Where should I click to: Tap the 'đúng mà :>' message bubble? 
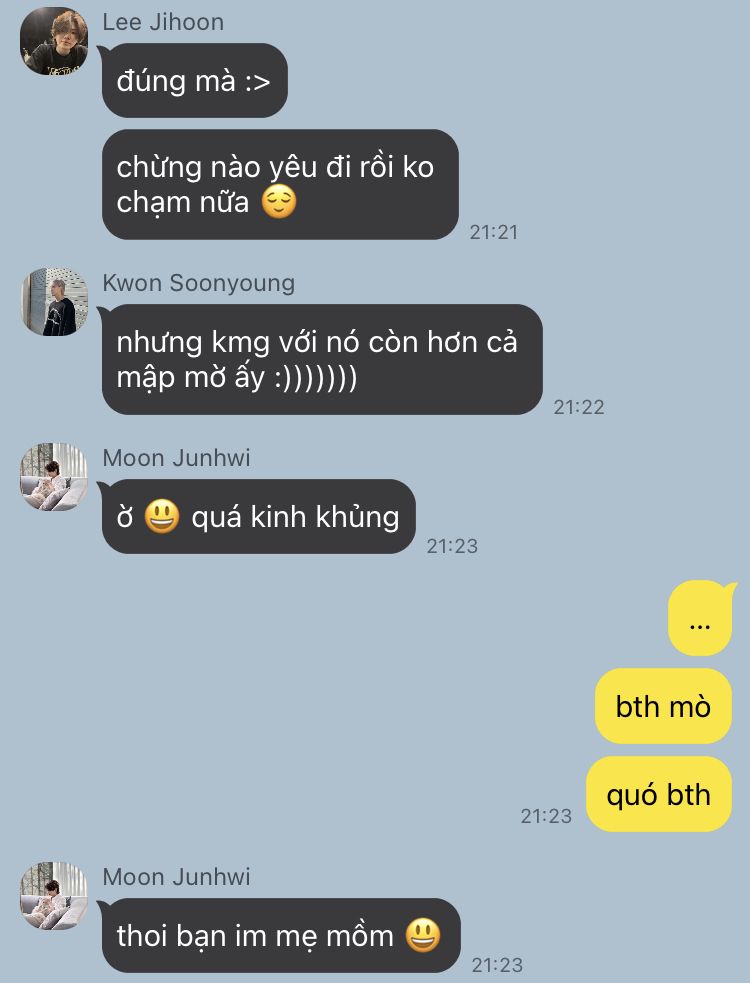point(194,80)
